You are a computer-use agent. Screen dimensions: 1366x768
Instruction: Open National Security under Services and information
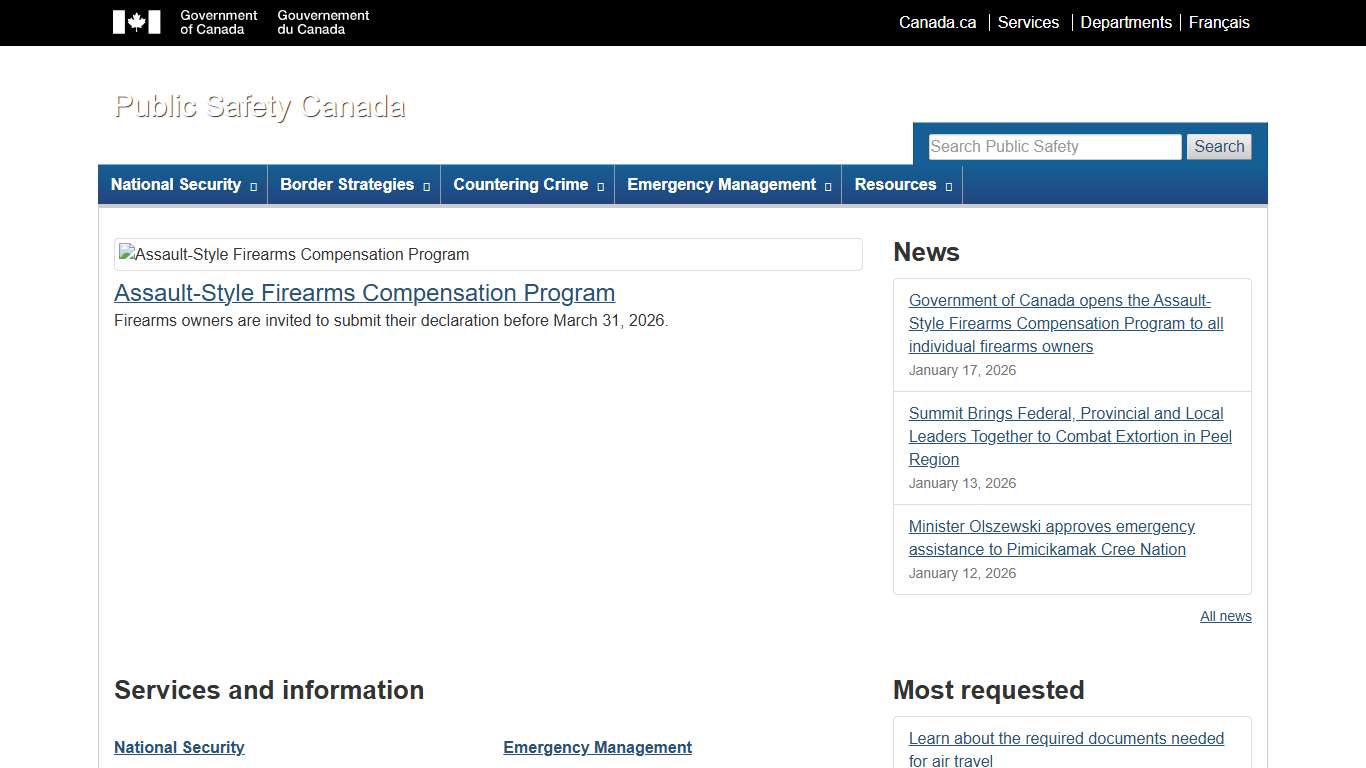click(179, 747)
